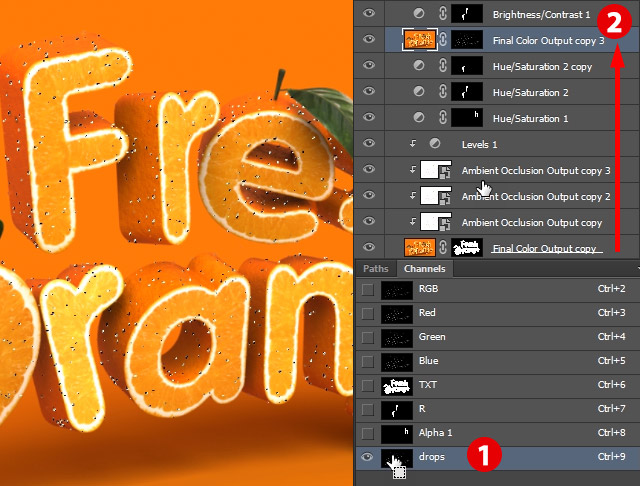The width and height of the screenshot is (640, 486).
Task: Hide the Final Color Output copy layer
Action: 369,247
